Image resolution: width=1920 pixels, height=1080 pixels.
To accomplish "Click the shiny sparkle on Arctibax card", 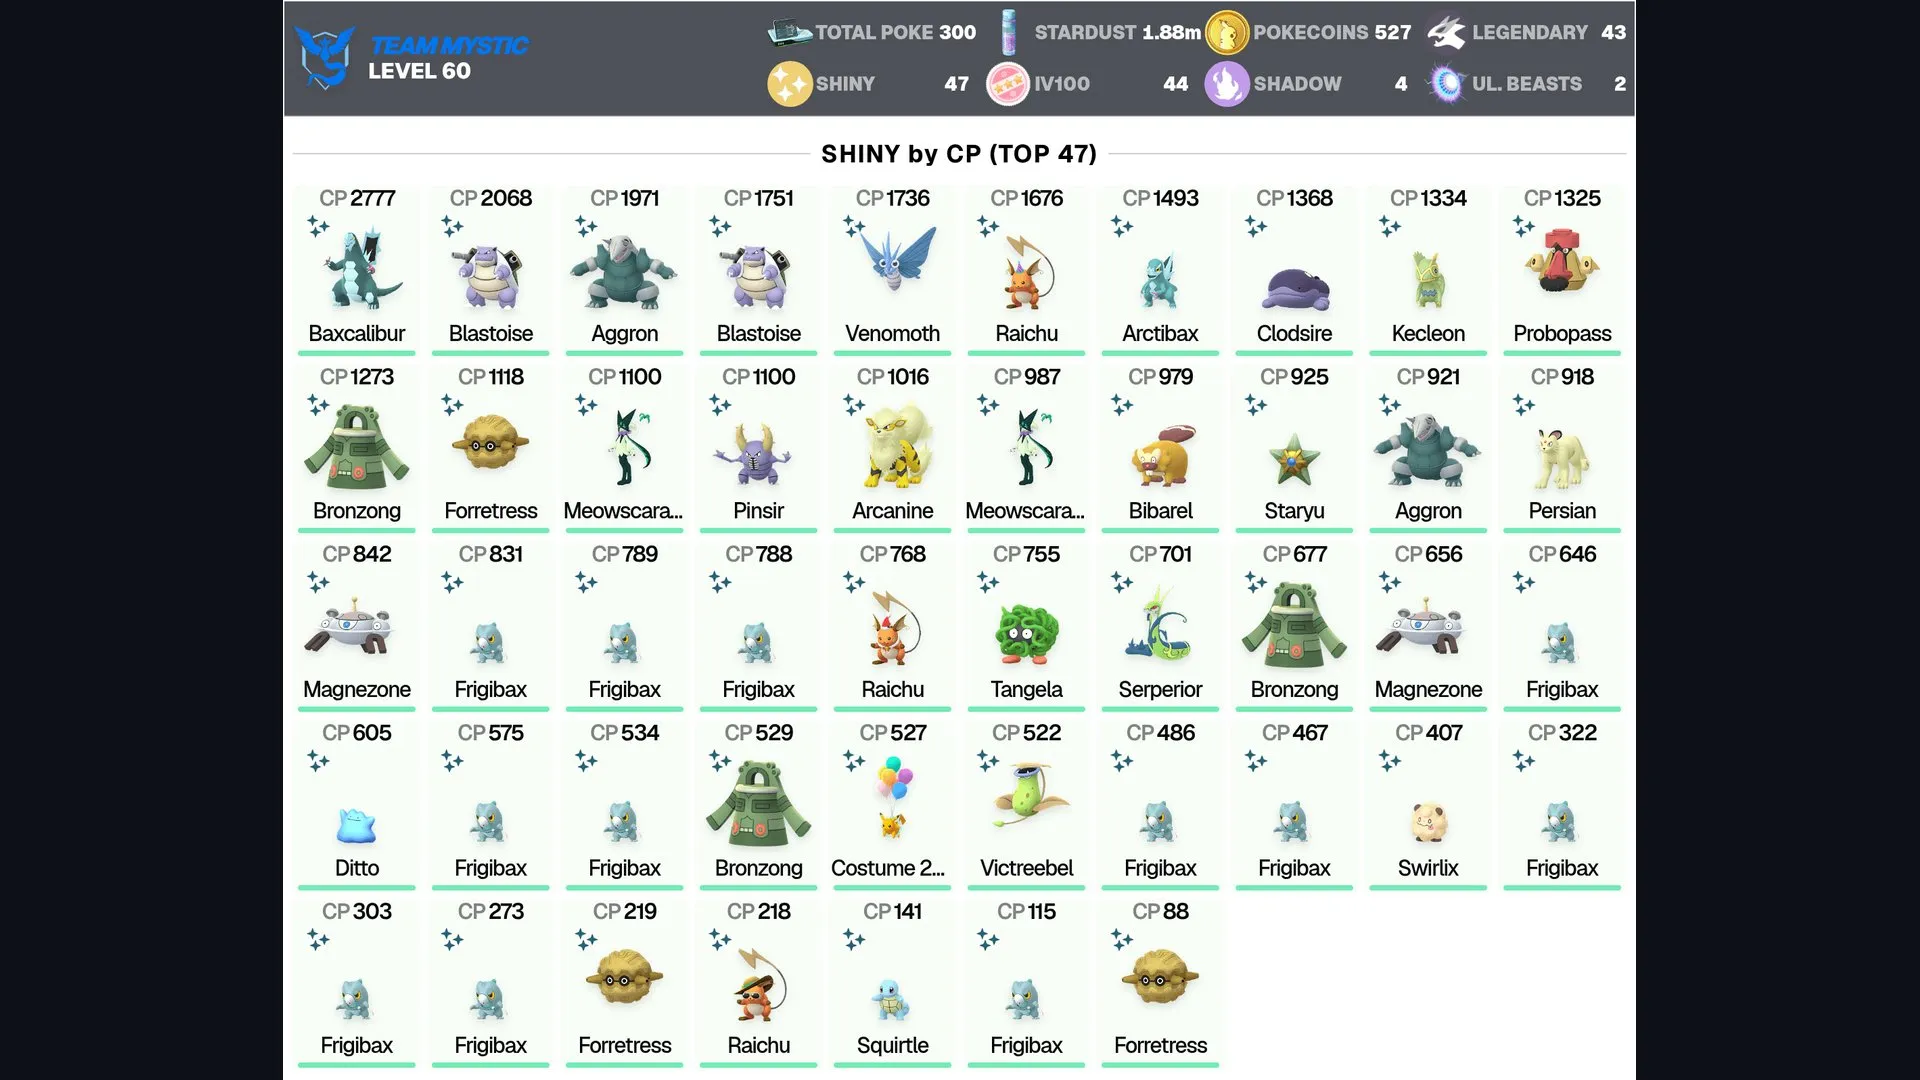I will (1122, 227).
